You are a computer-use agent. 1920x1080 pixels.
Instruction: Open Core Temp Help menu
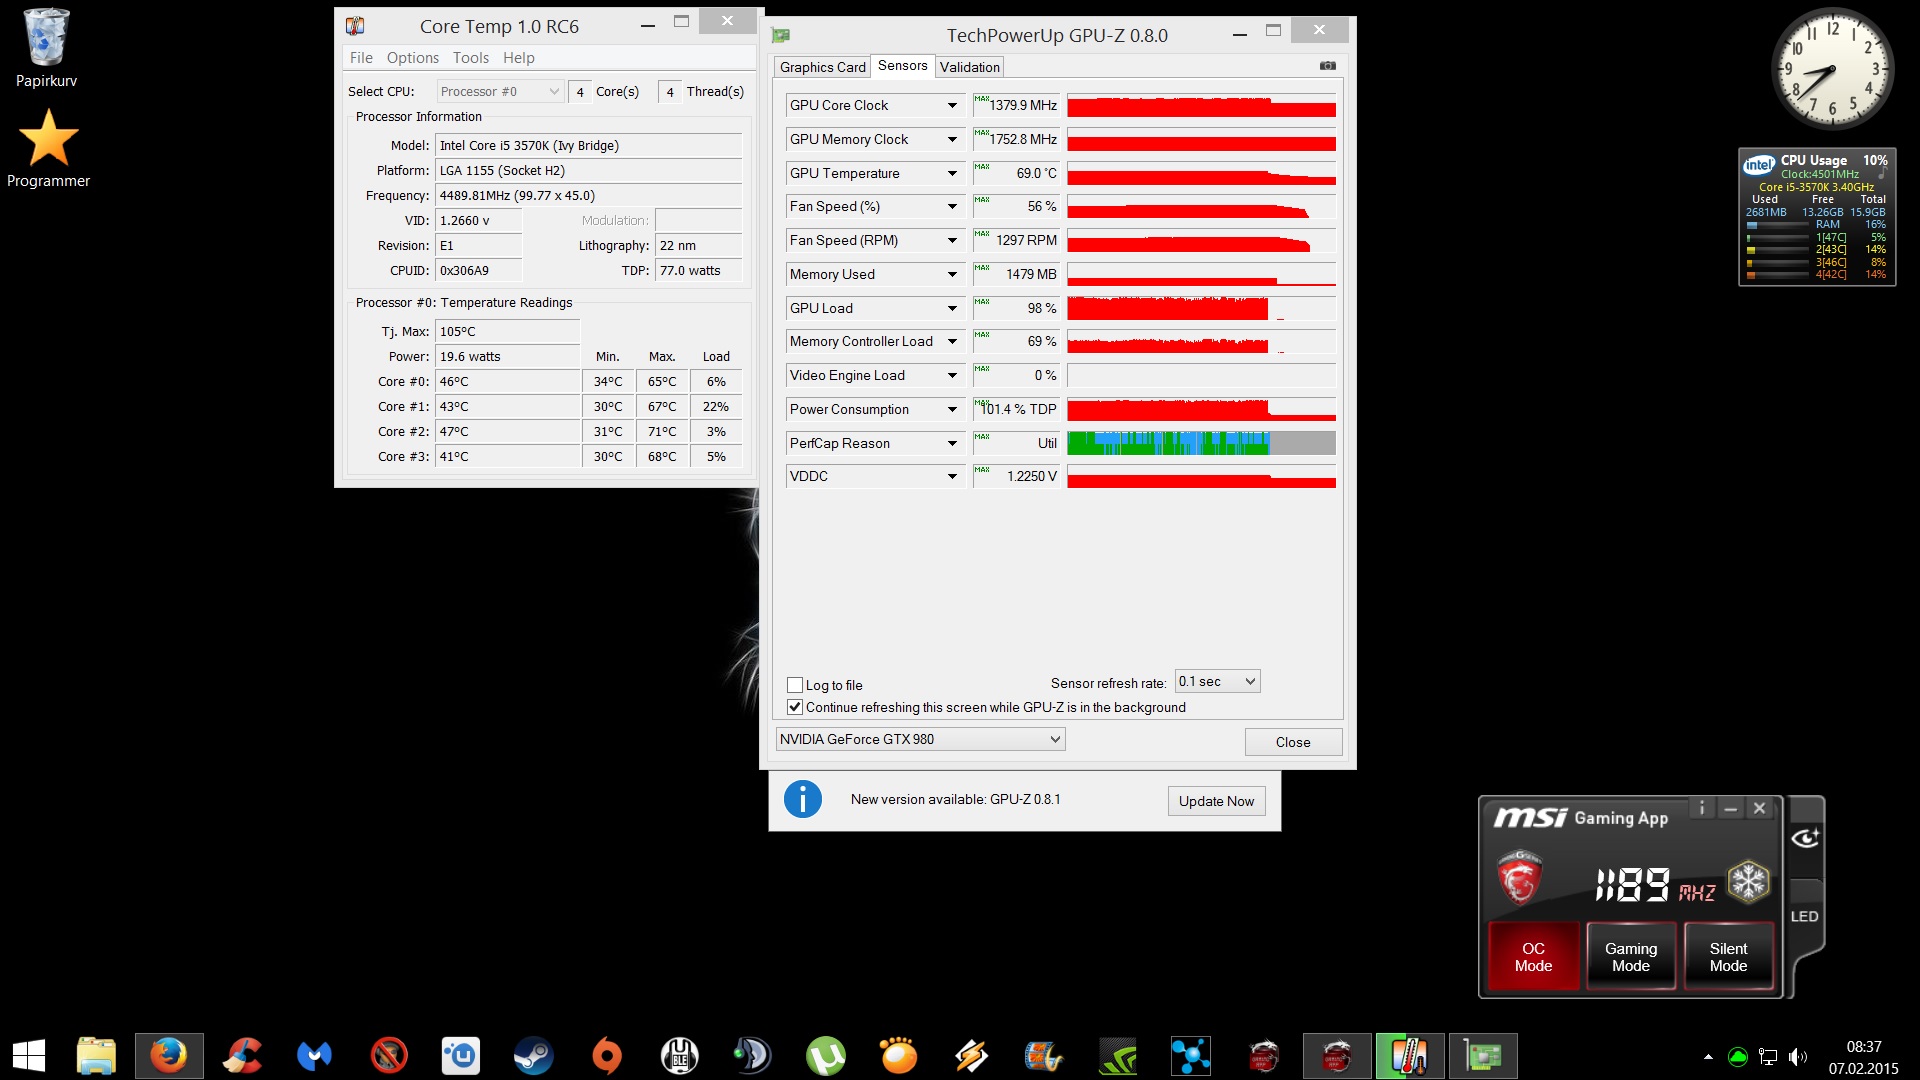point(518,57)
